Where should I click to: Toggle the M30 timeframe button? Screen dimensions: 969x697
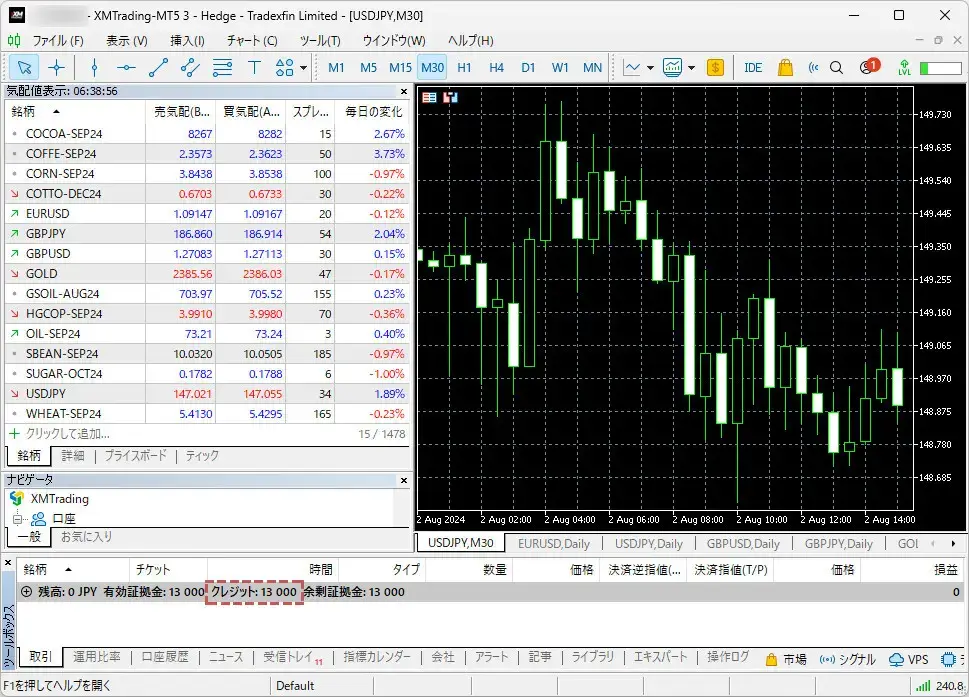(433, 67)
